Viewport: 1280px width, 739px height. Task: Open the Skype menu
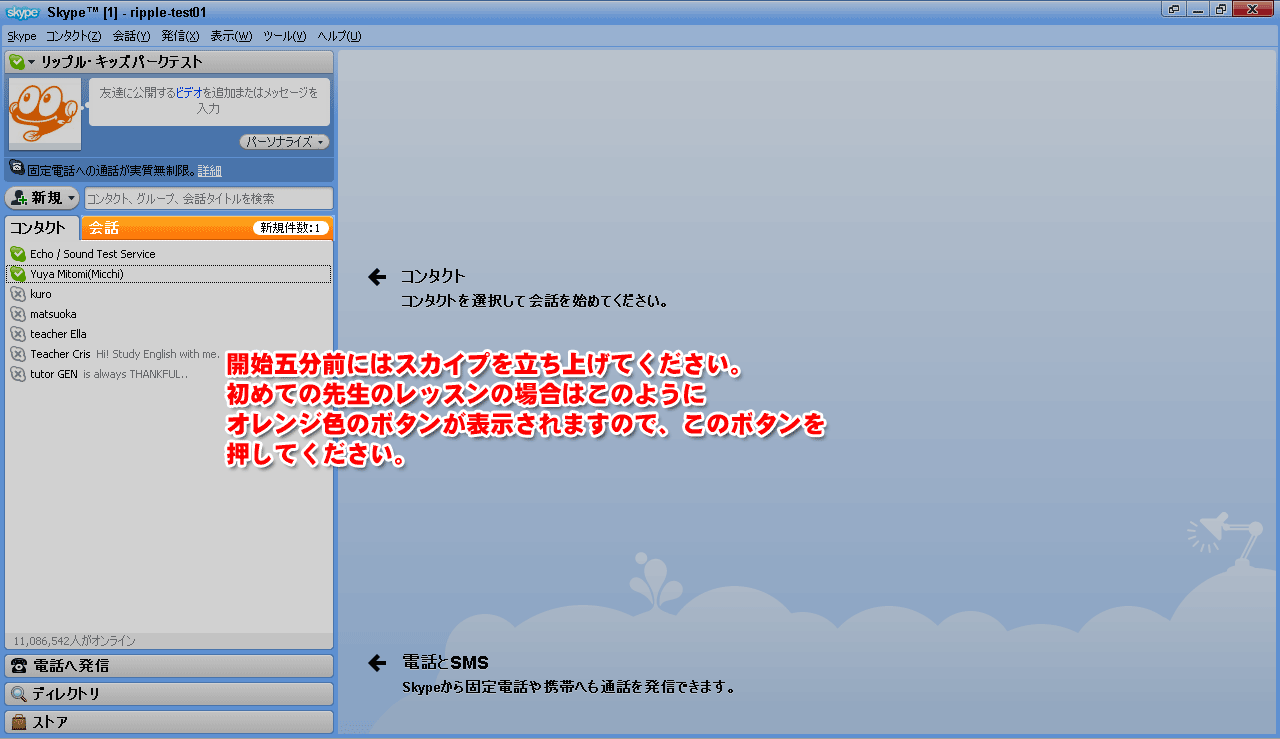pos(21,36)
